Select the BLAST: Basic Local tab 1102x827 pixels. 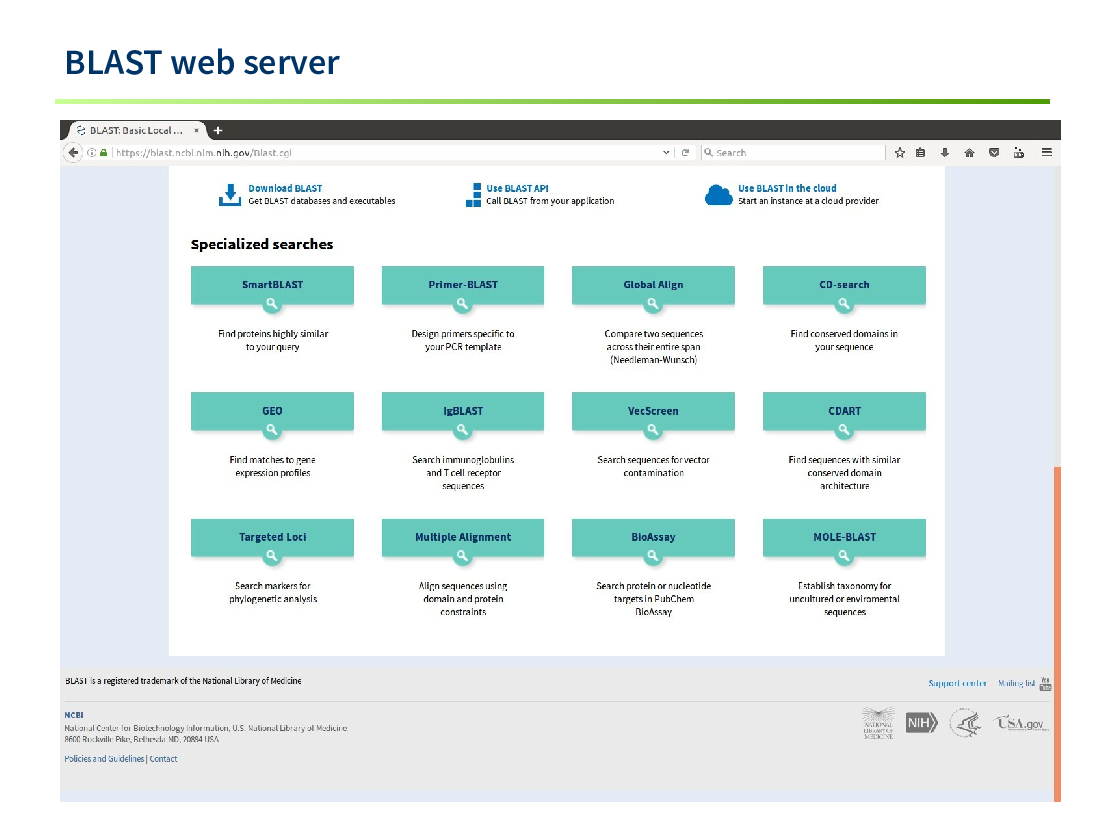pos(137,131)
